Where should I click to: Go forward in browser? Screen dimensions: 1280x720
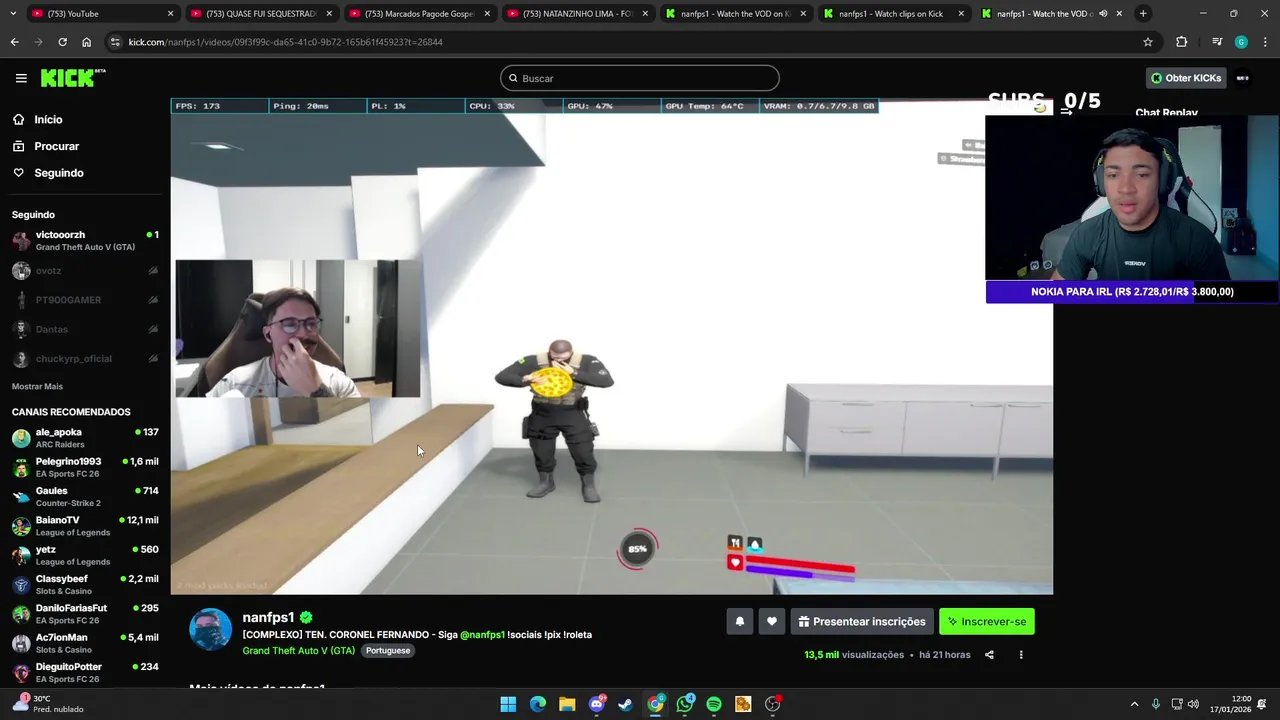coord(38,42)
